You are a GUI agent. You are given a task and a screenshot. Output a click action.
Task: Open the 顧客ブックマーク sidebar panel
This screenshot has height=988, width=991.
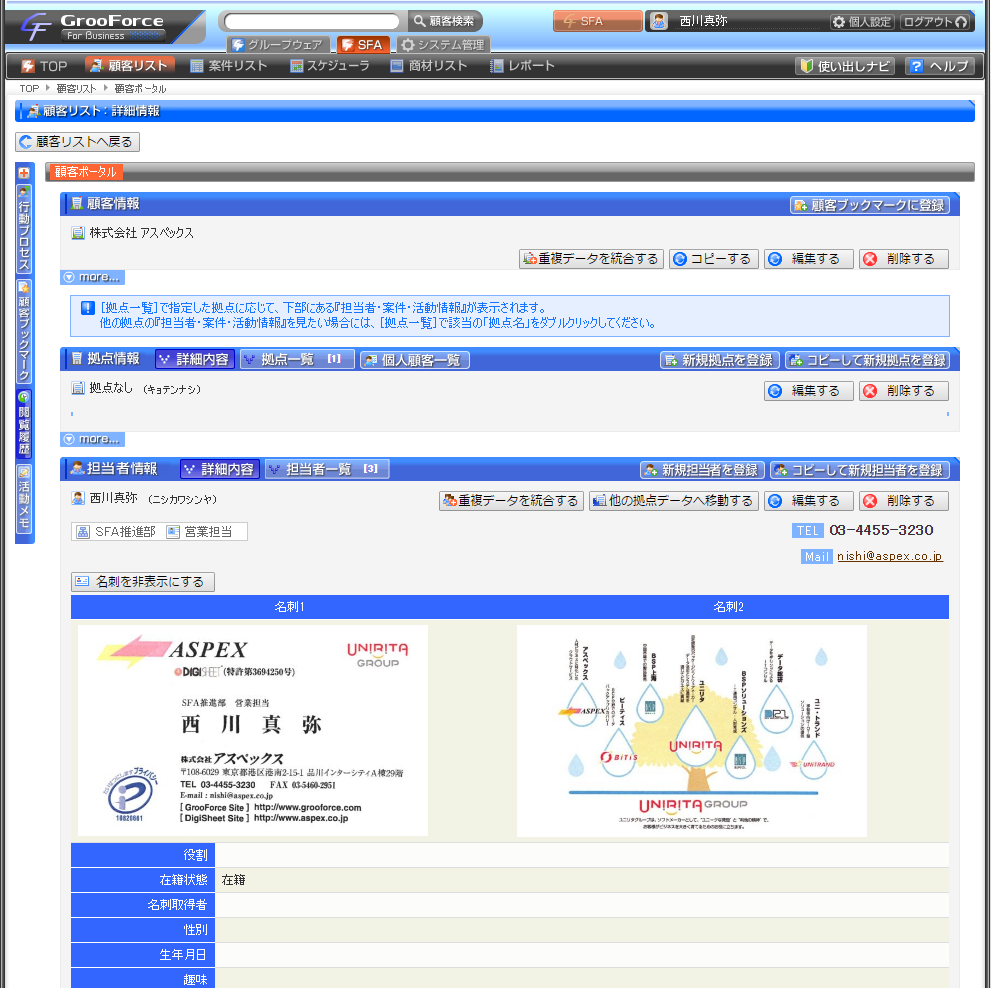pyautogui.click(x=24, y=331)
